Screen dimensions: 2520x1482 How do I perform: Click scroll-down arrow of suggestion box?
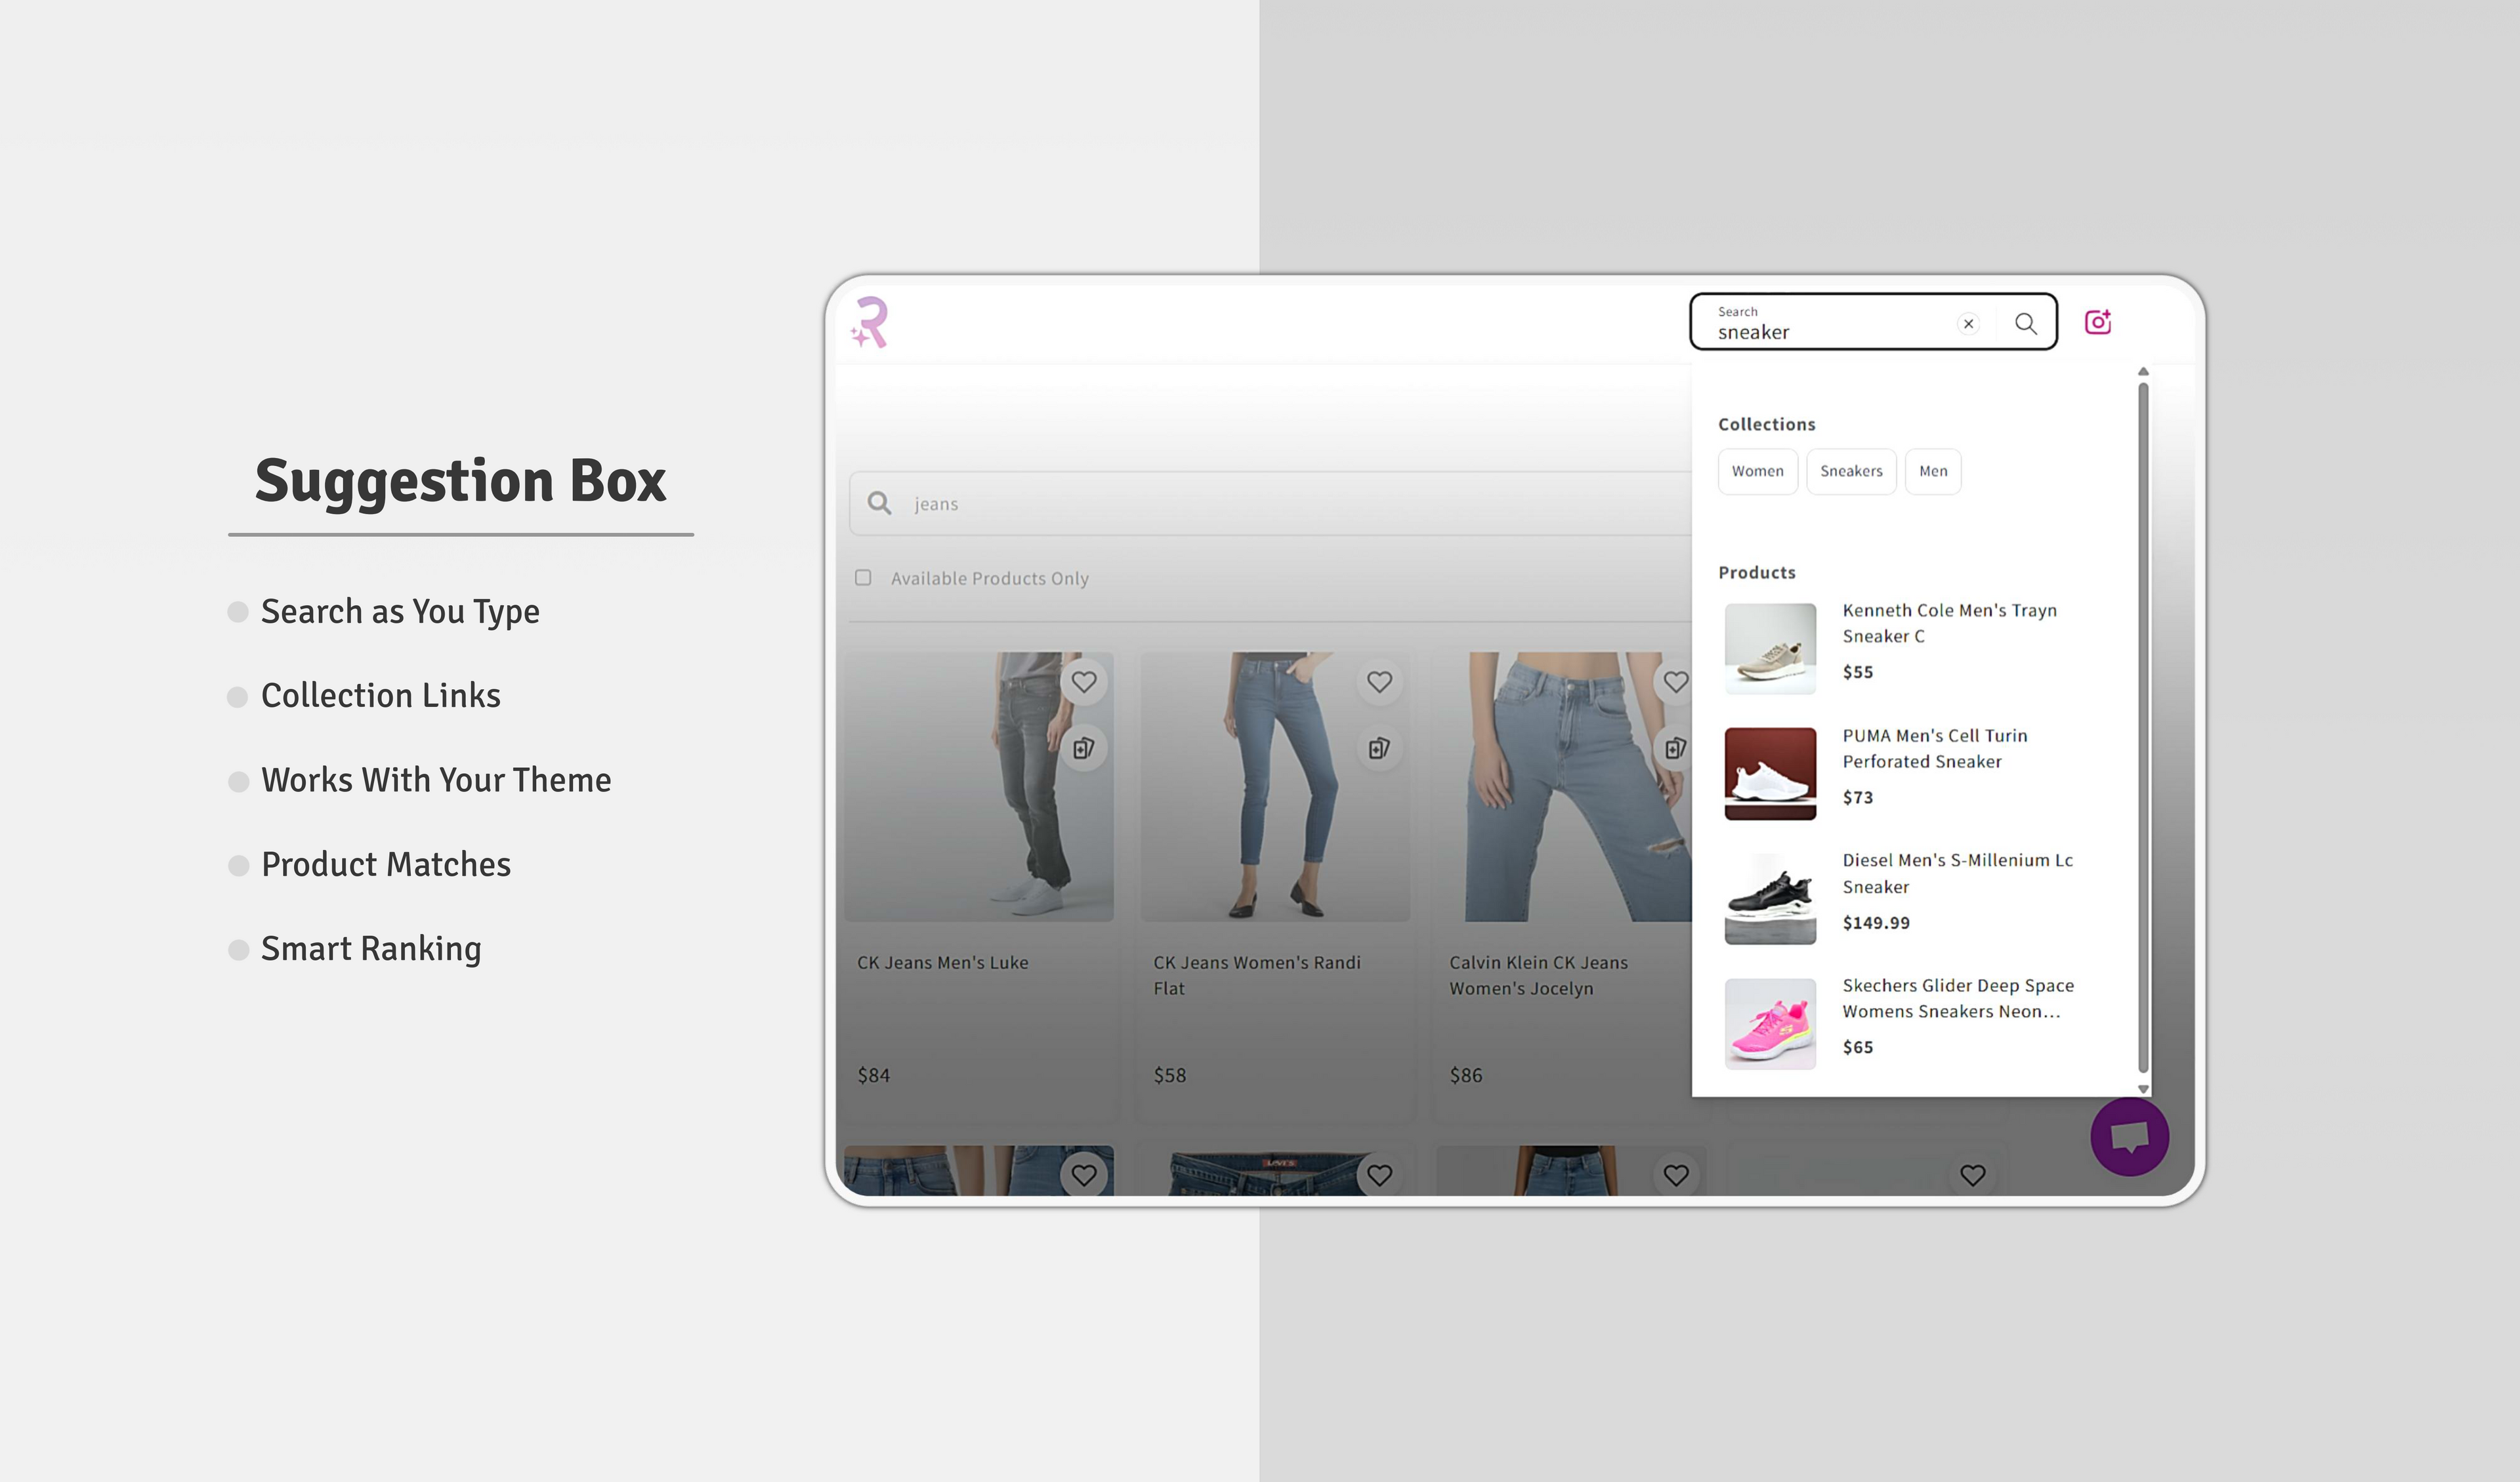point(2143,1089)
